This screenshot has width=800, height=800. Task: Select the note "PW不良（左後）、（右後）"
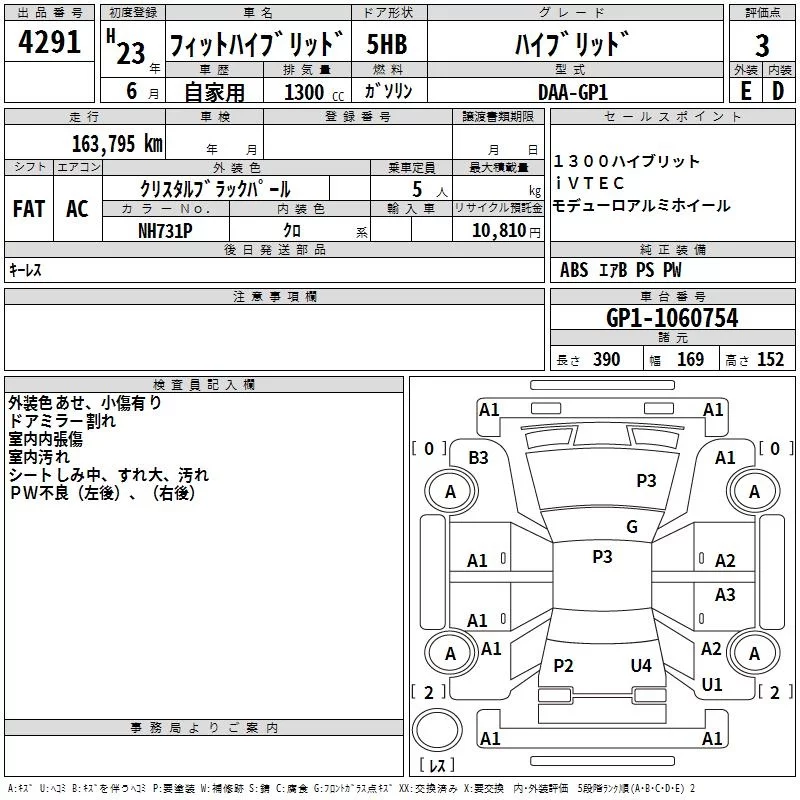click(x=102, y=493)
